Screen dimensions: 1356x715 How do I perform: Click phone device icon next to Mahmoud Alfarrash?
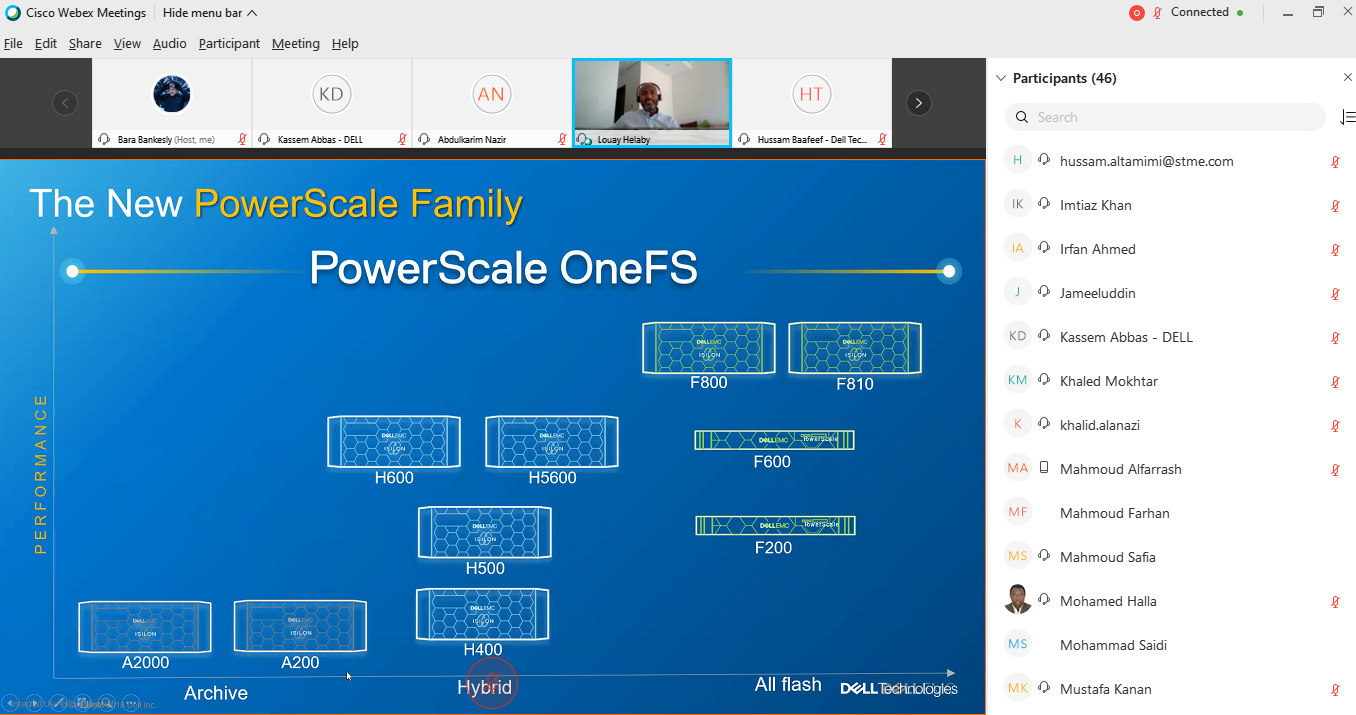[x=1044, y=469]
